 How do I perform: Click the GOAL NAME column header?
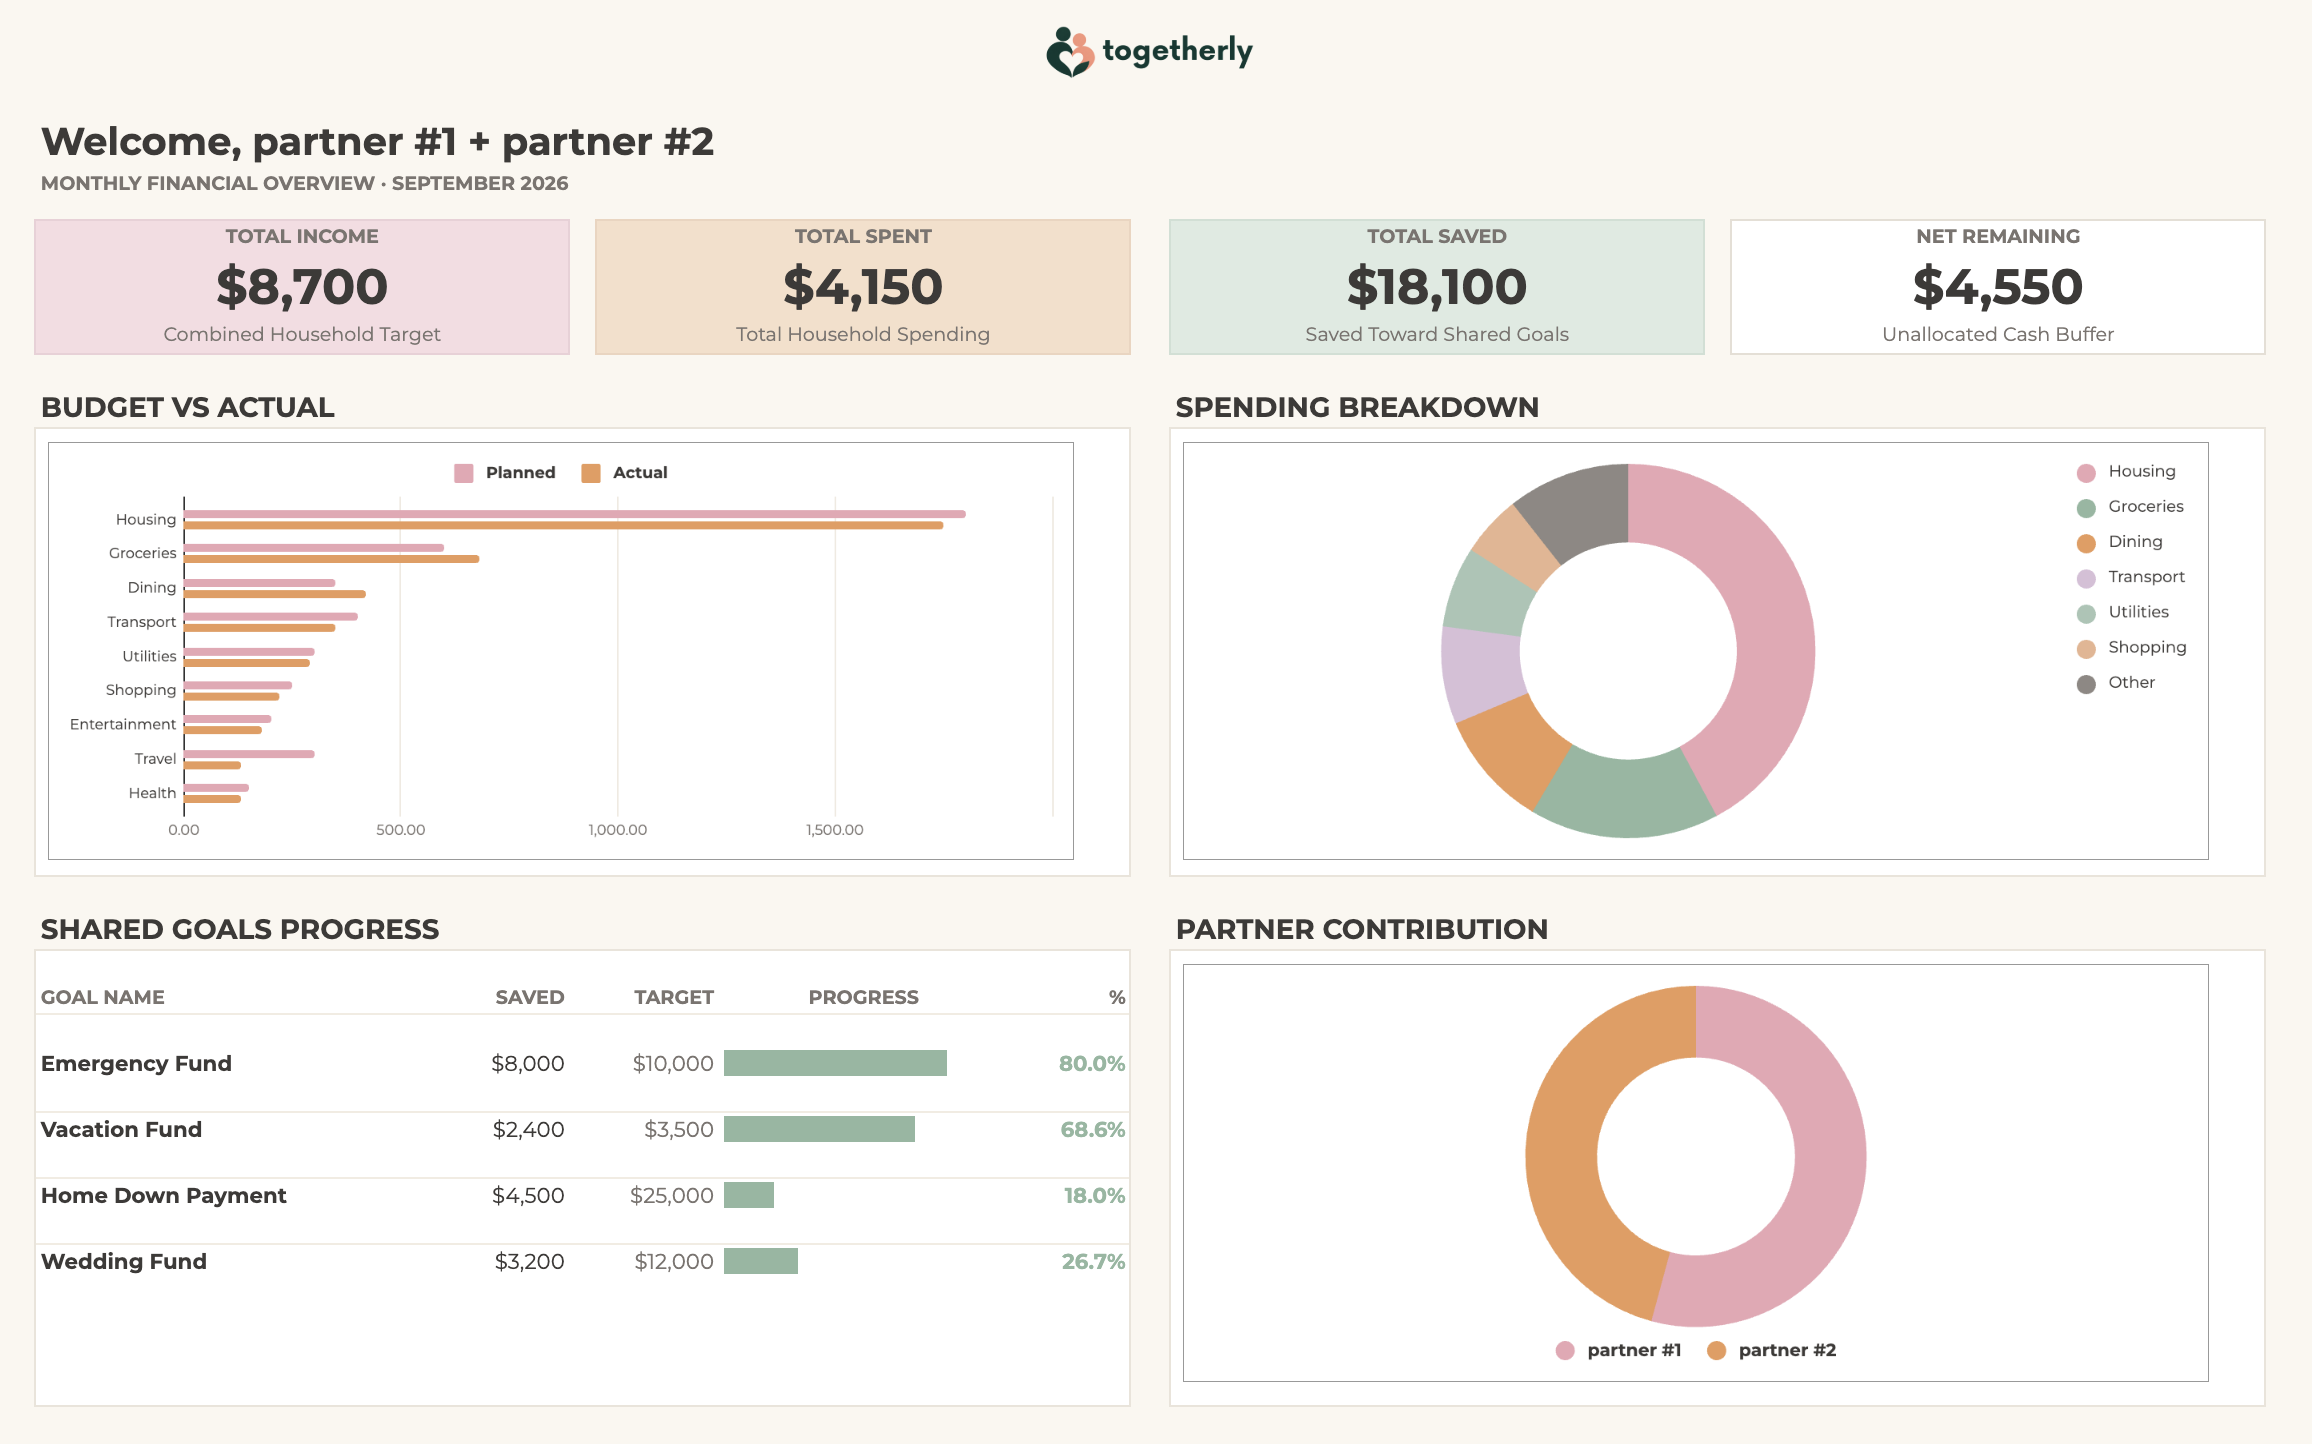click(103, 997)
